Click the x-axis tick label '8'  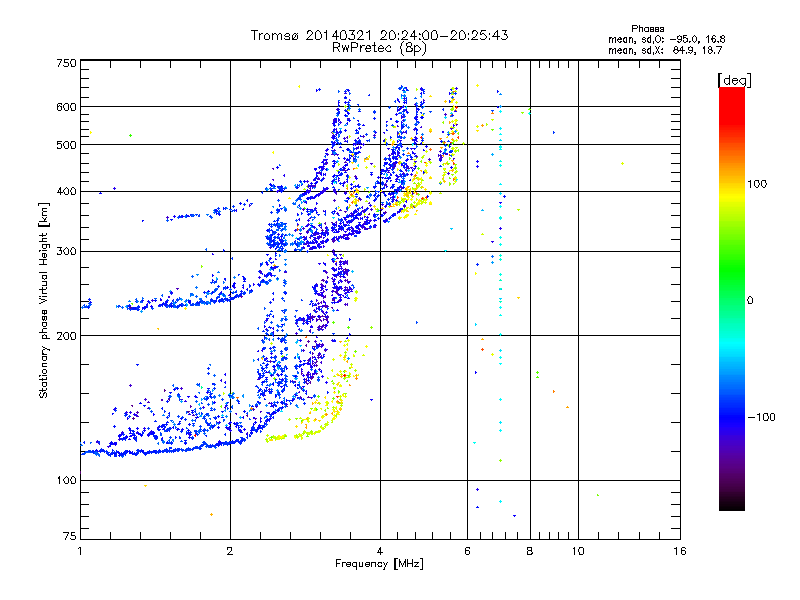tap(530, 551)
